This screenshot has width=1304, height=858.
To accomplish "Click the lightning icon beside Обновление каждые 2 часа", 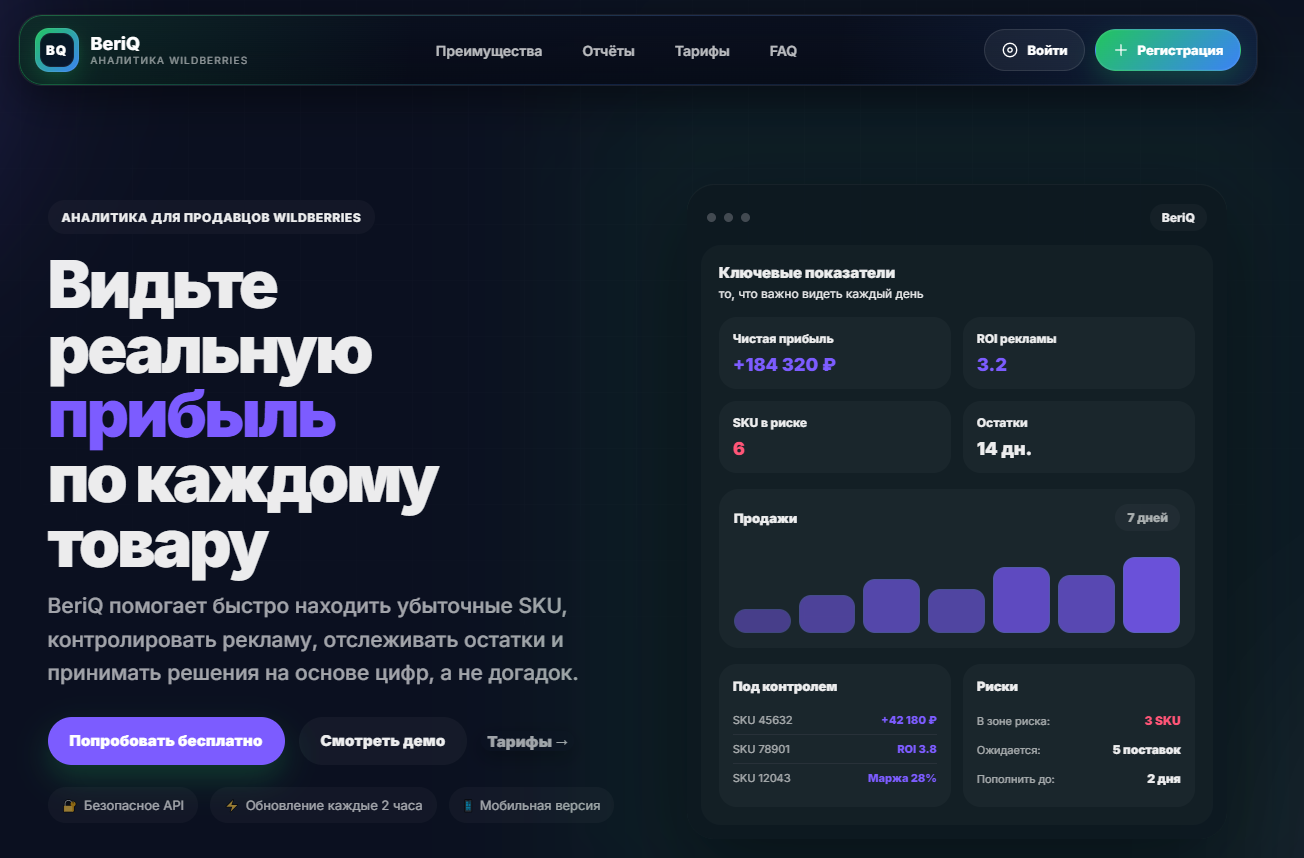I will point(231,805).
